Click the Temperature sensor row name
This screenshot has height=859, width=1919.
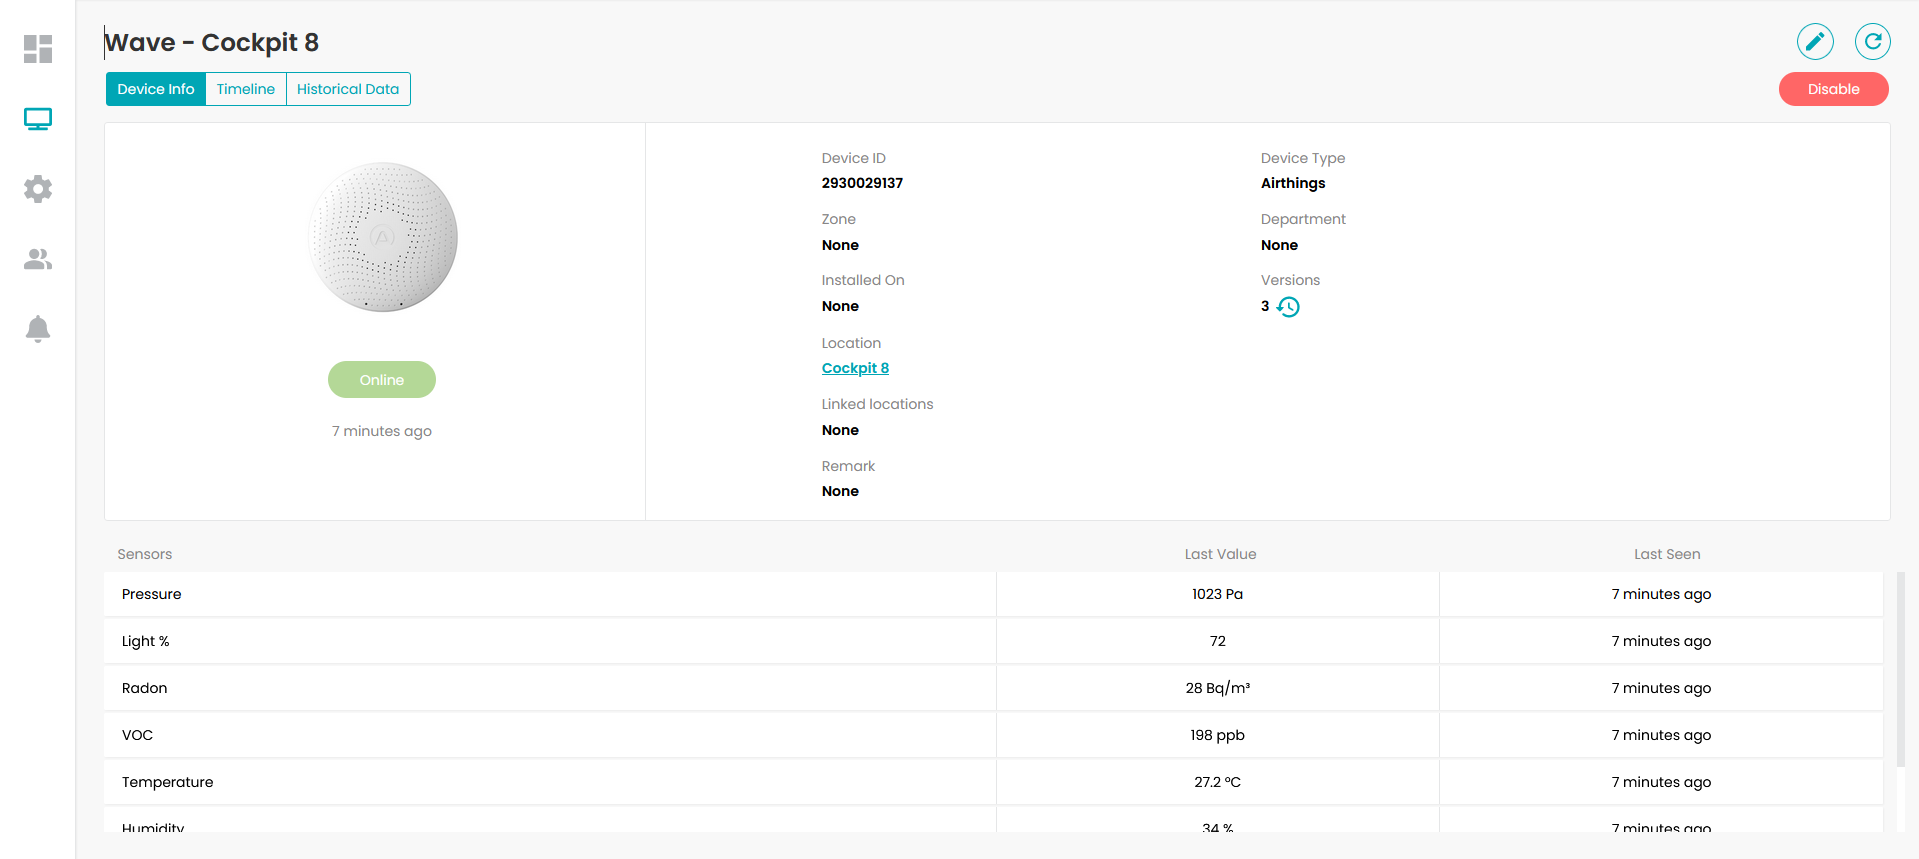(x=168, y=782)
